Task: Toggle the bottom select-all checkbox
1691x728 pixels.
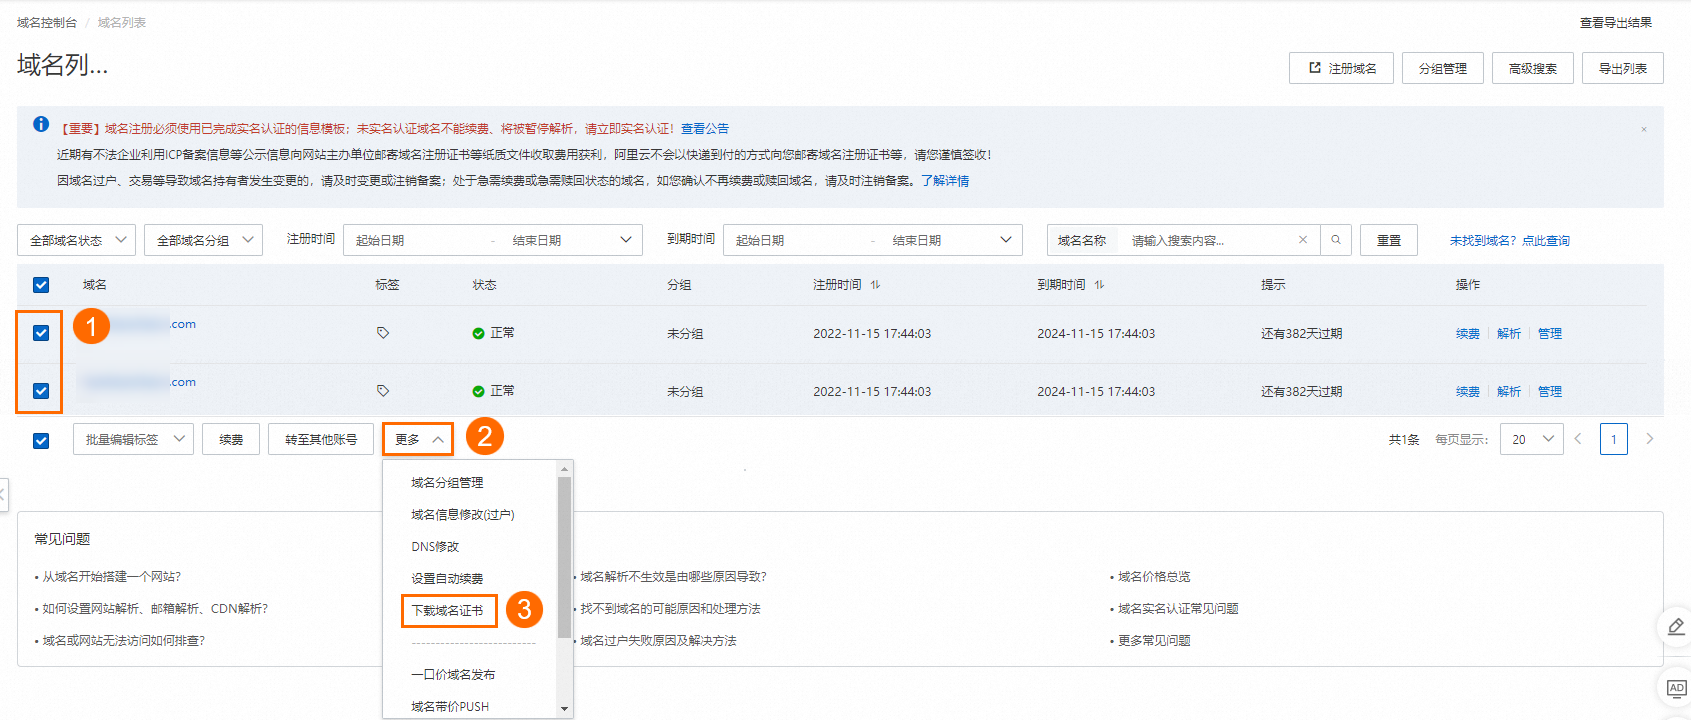Action: coord(41,440)
